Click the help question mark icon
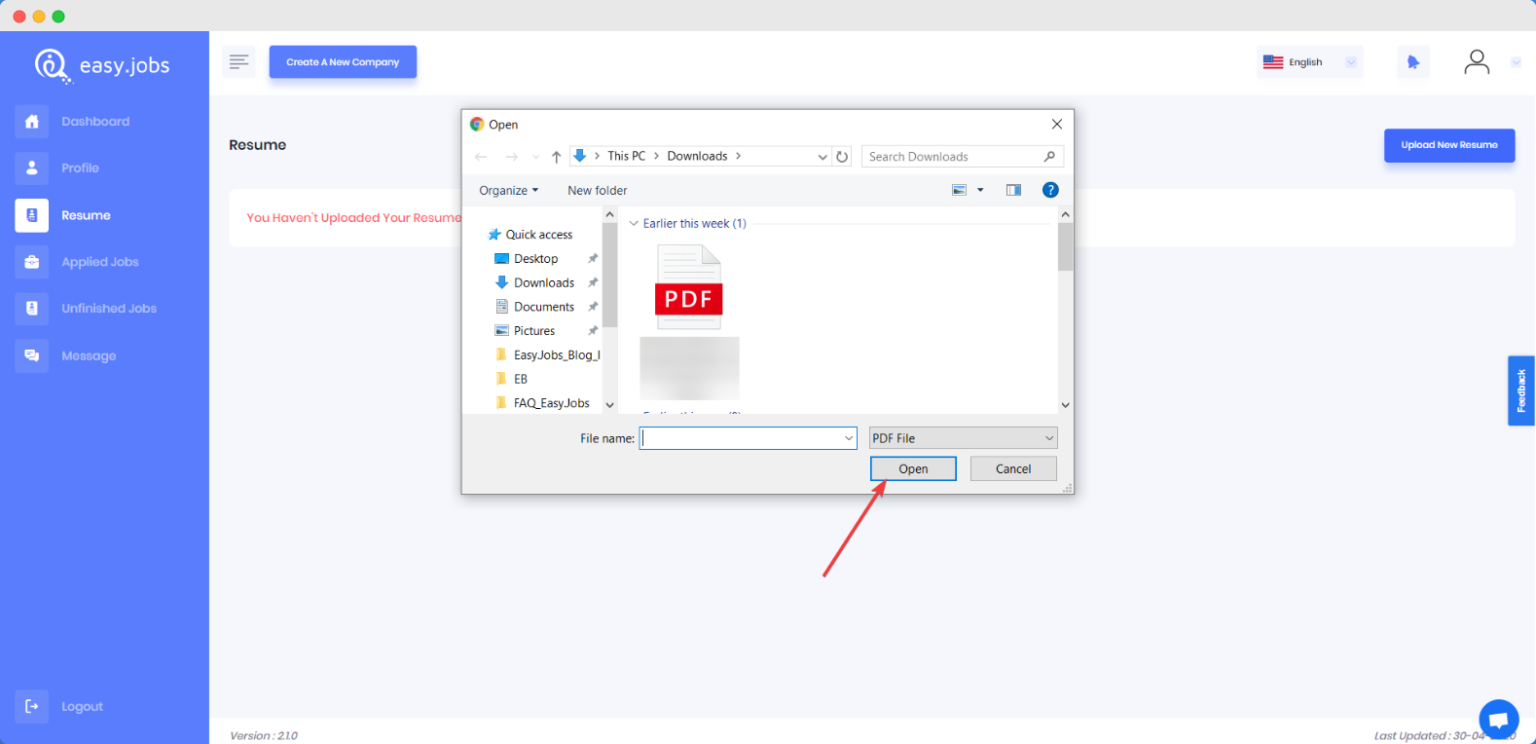1536x744 pixels. click(1050, 190)
